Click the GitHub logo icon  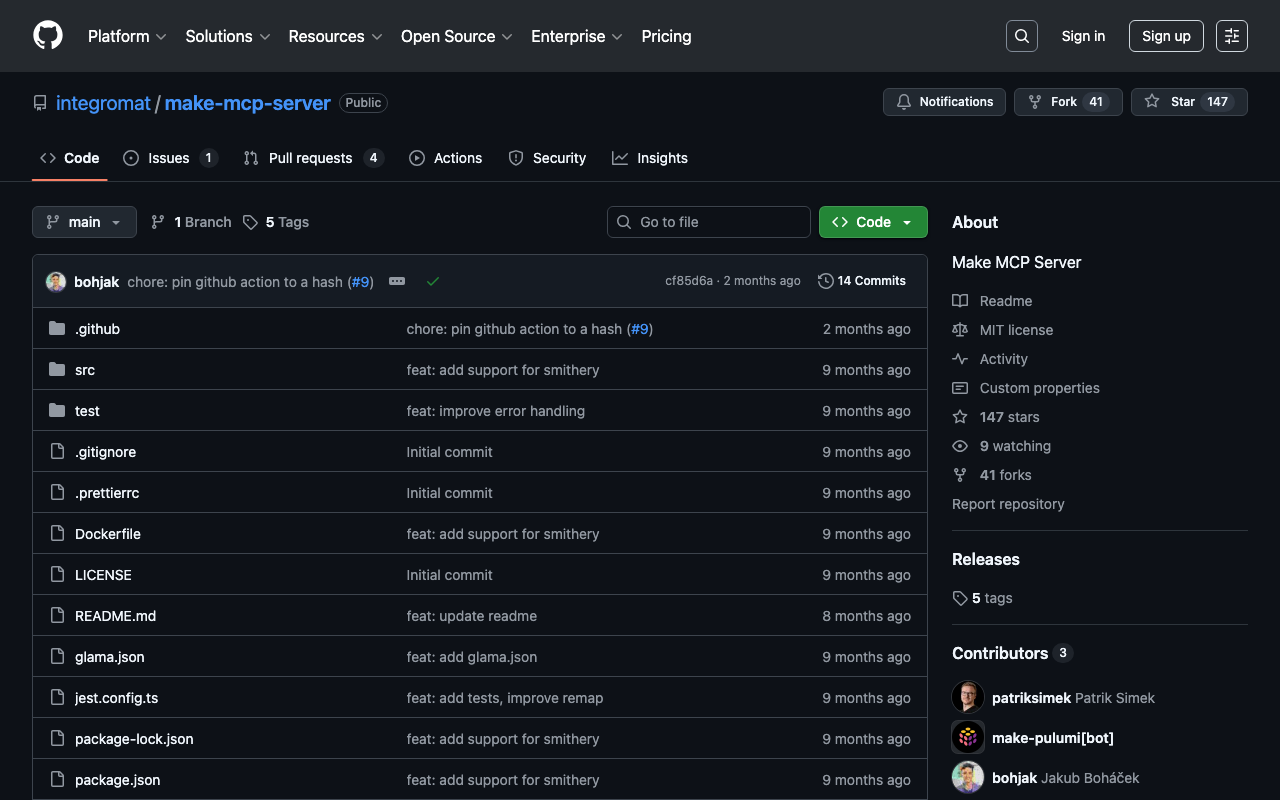(x=48, y=36)
